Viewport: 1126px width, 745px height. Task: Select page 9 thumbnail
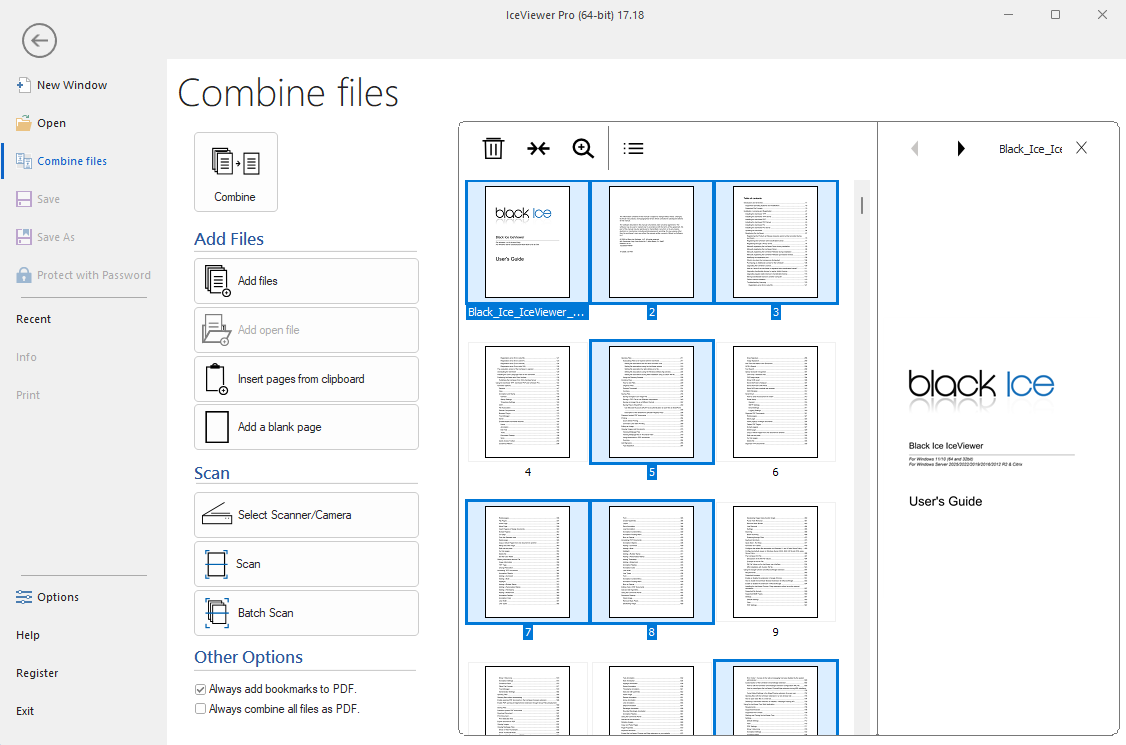click(x=776, y=562)
